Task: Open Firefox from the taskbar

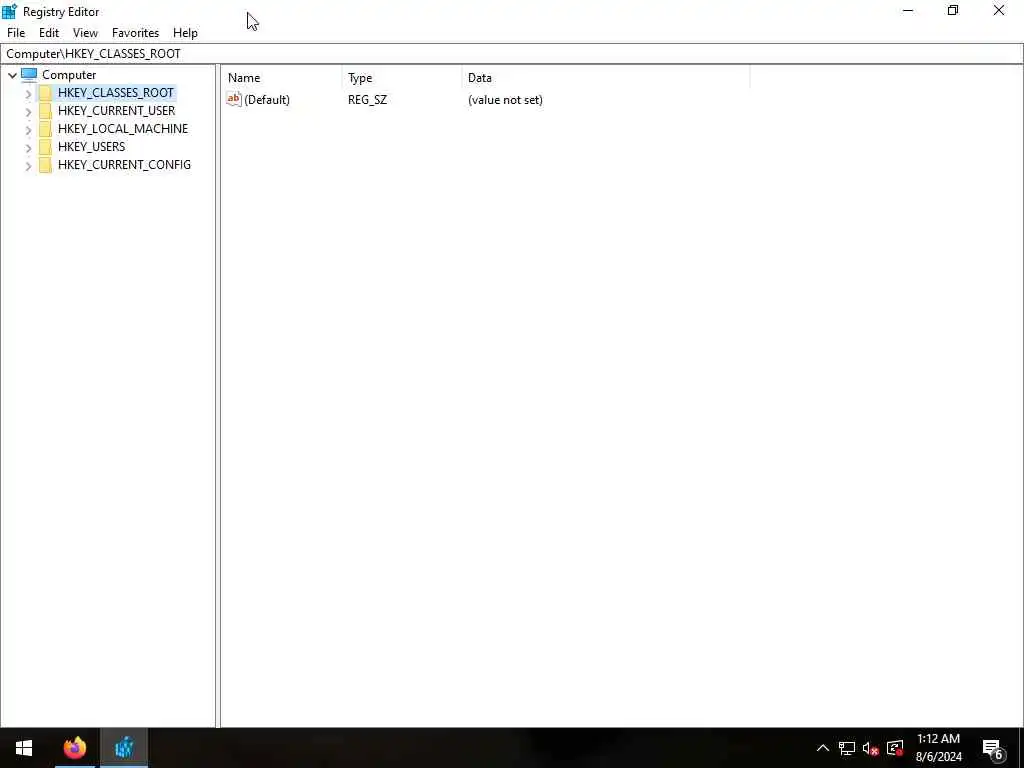Action: pos(75,748)
